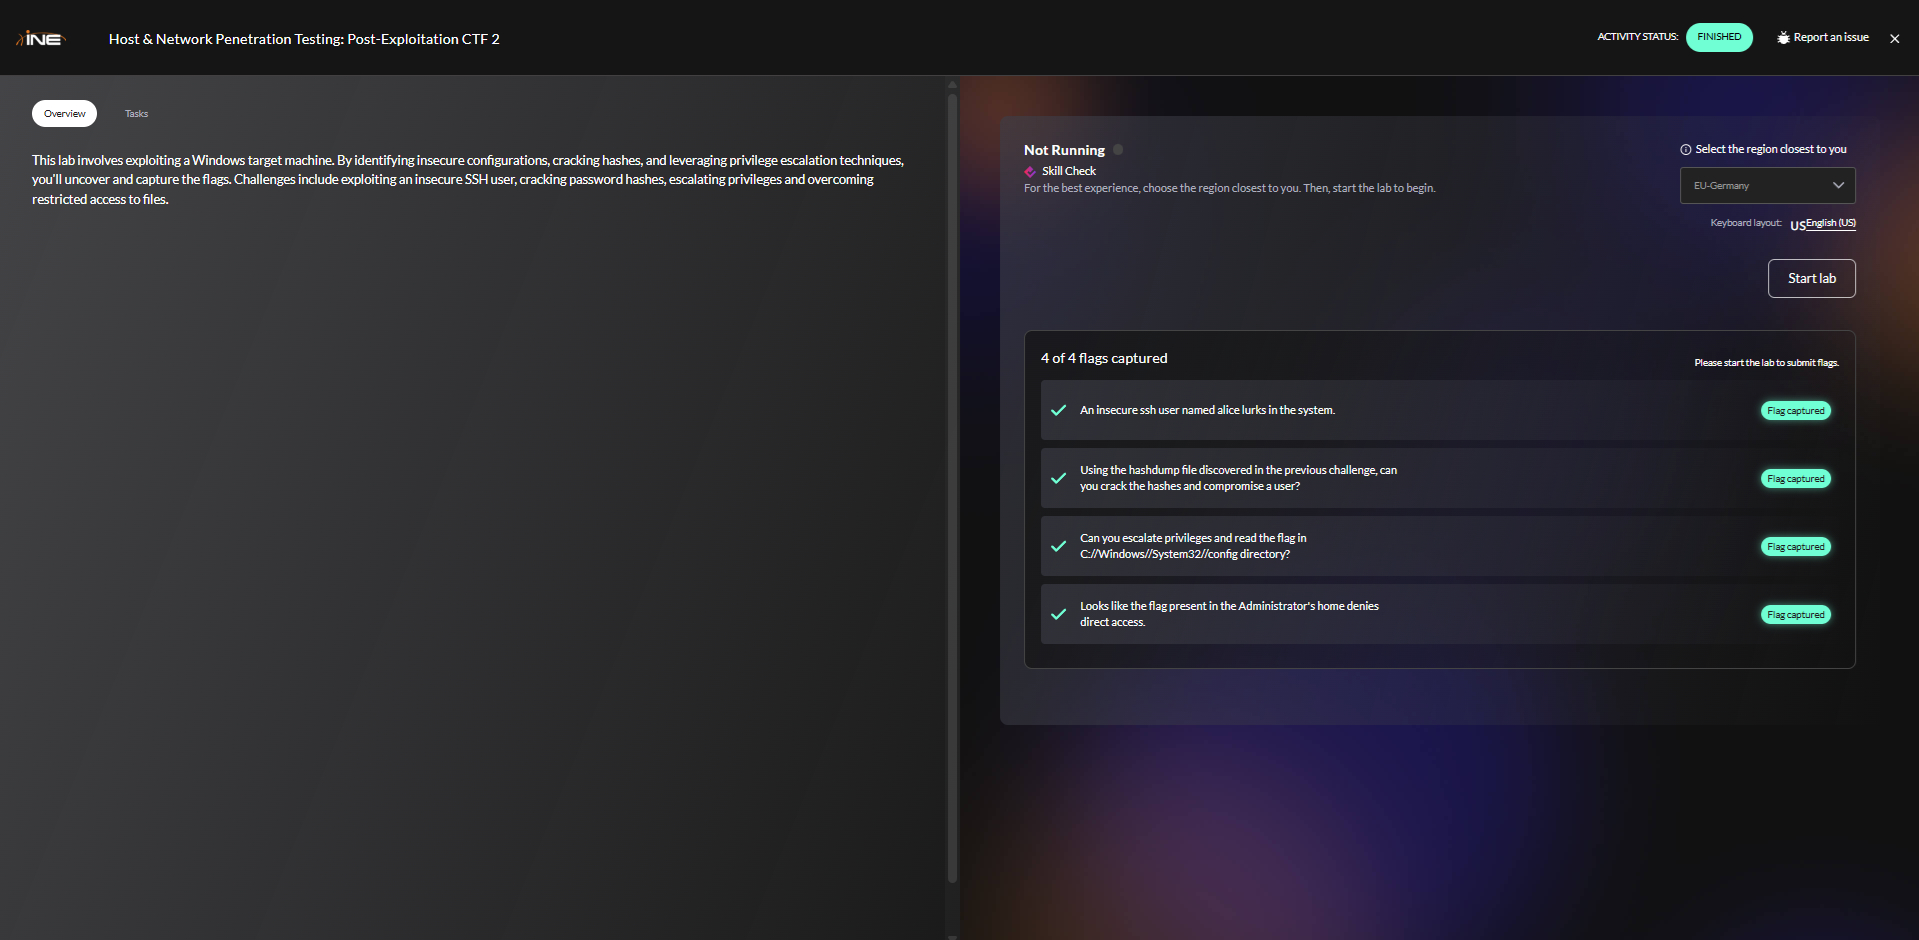Click the Report an issue link
1919x940 pixels.
coord(1830,38)
